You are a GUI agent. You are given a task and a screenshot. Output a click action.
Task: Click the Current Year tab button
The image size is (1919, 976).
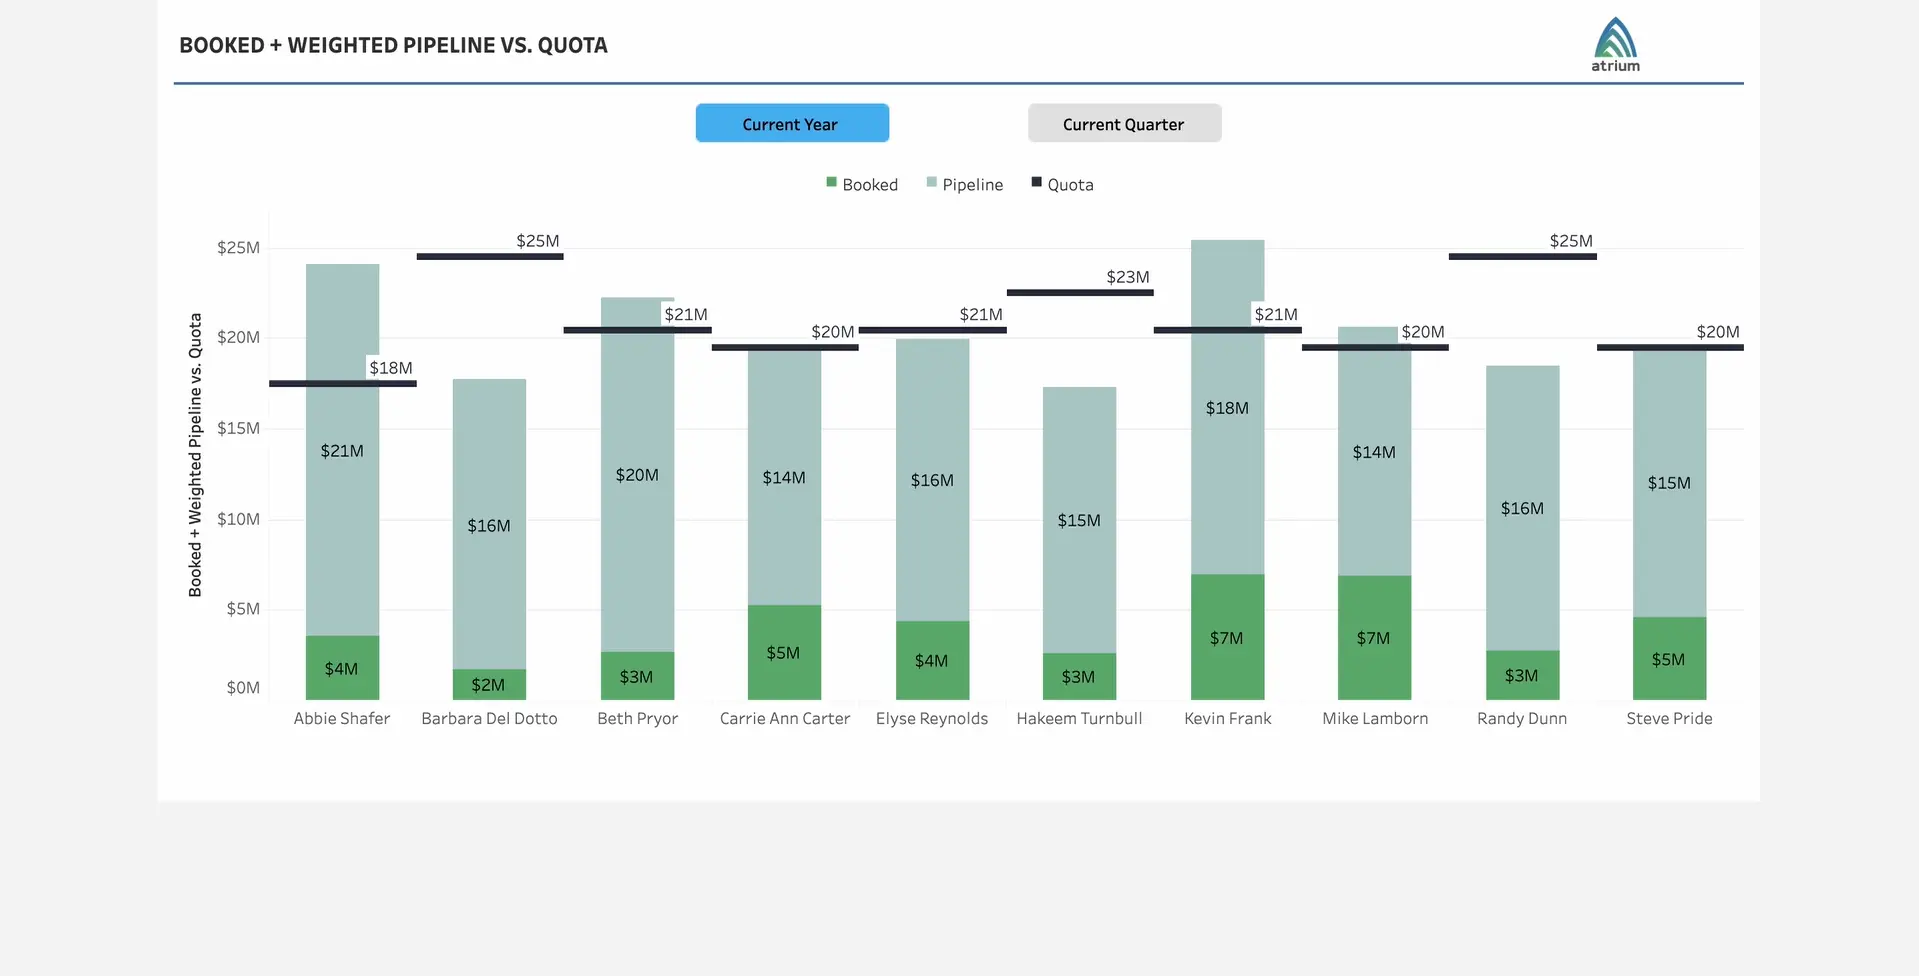point(791,123)
